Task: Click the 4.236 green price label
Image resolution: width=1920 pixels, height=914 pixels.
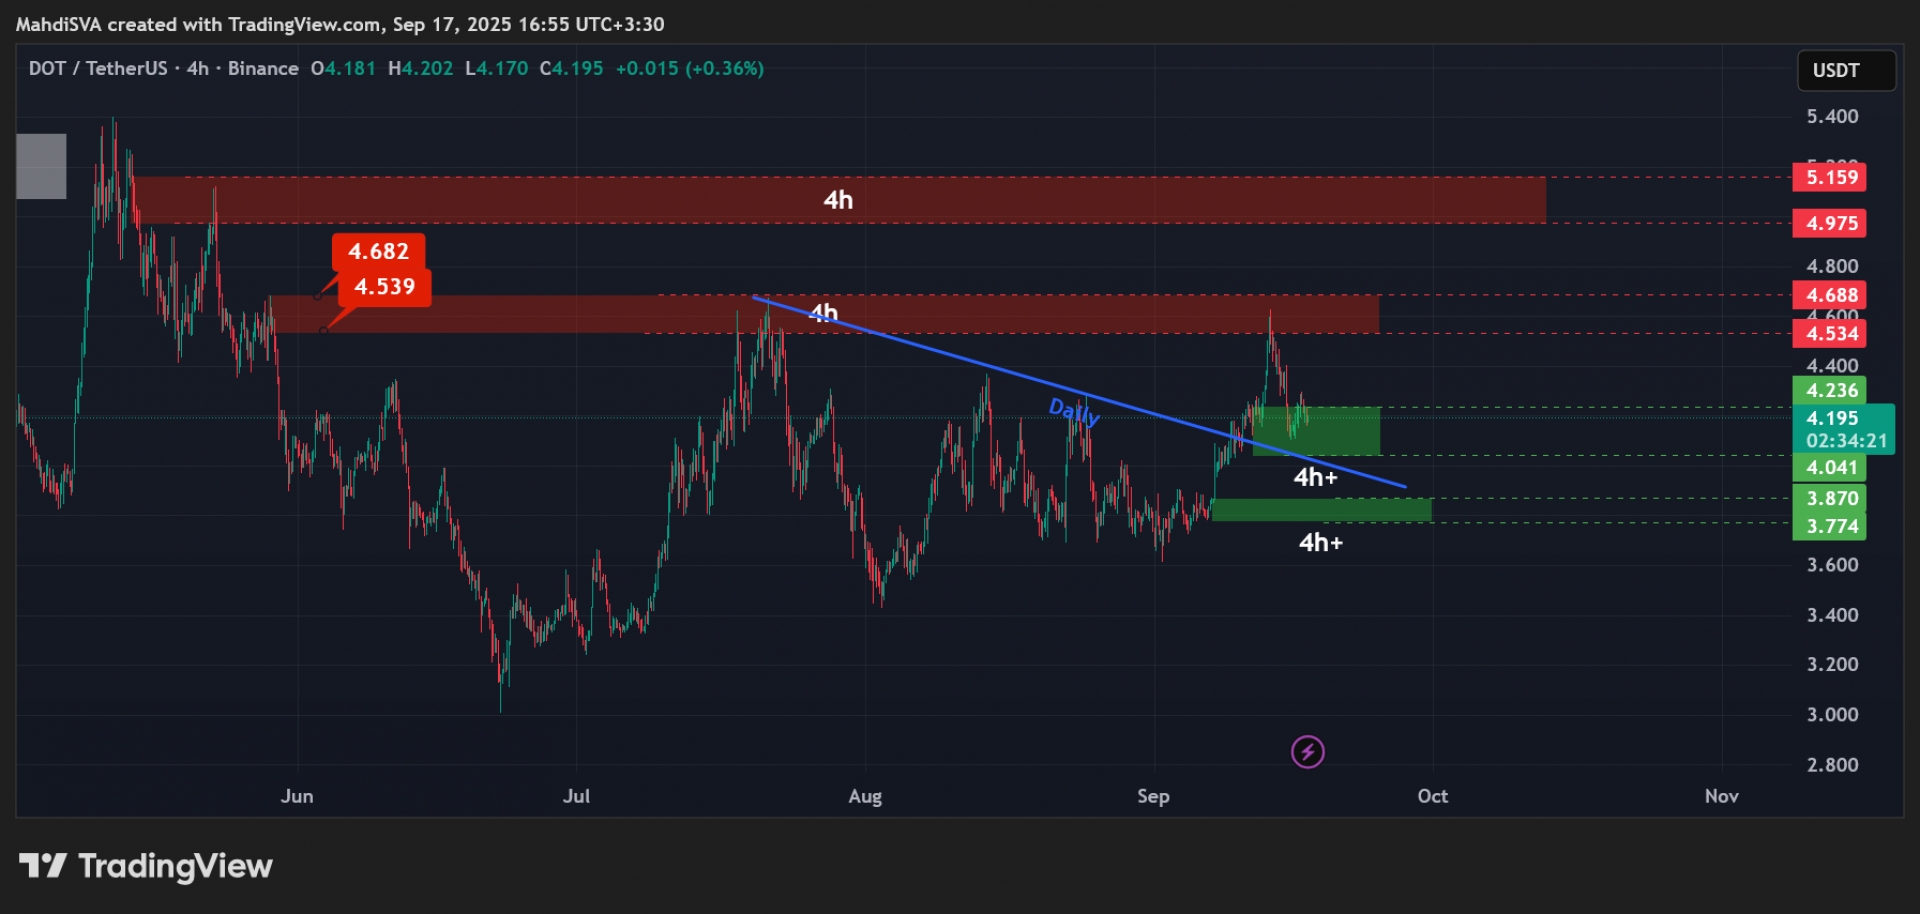Action: [1830, 391]
